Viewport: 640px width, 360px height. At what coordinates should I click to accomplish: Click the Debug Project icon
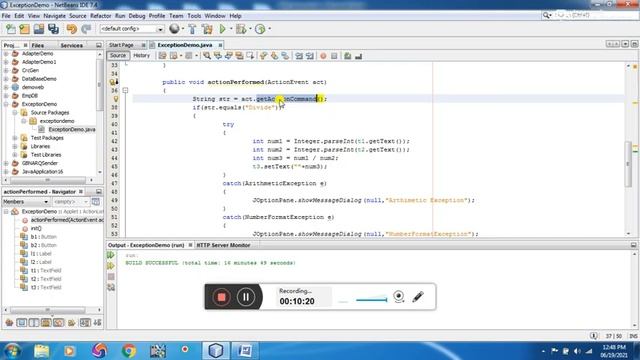(x=241, y=29)
